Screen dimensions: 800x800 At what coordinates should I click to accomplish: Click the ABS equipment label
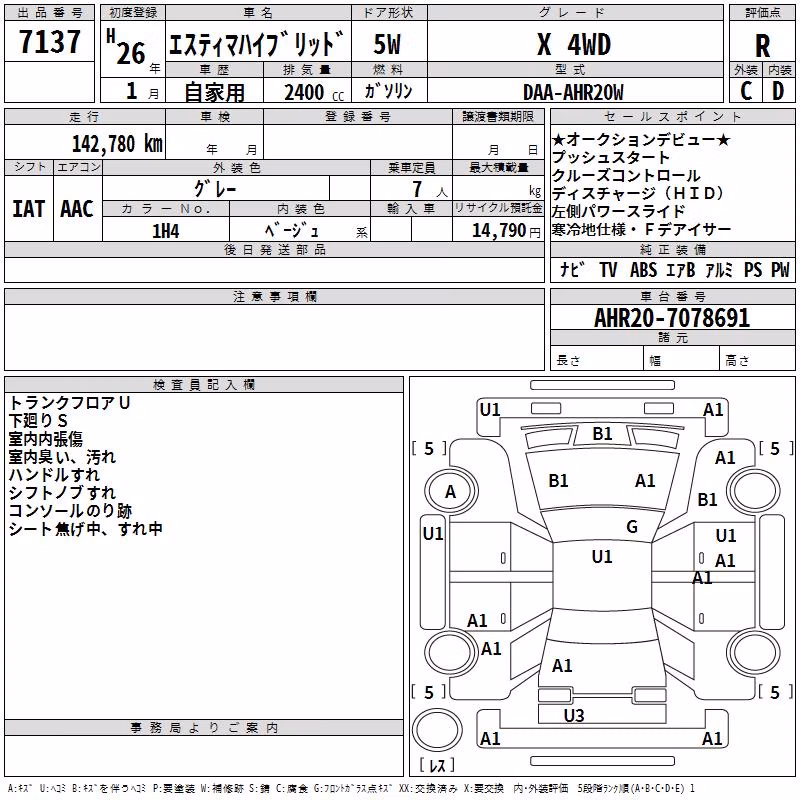[x=643, y=269]
